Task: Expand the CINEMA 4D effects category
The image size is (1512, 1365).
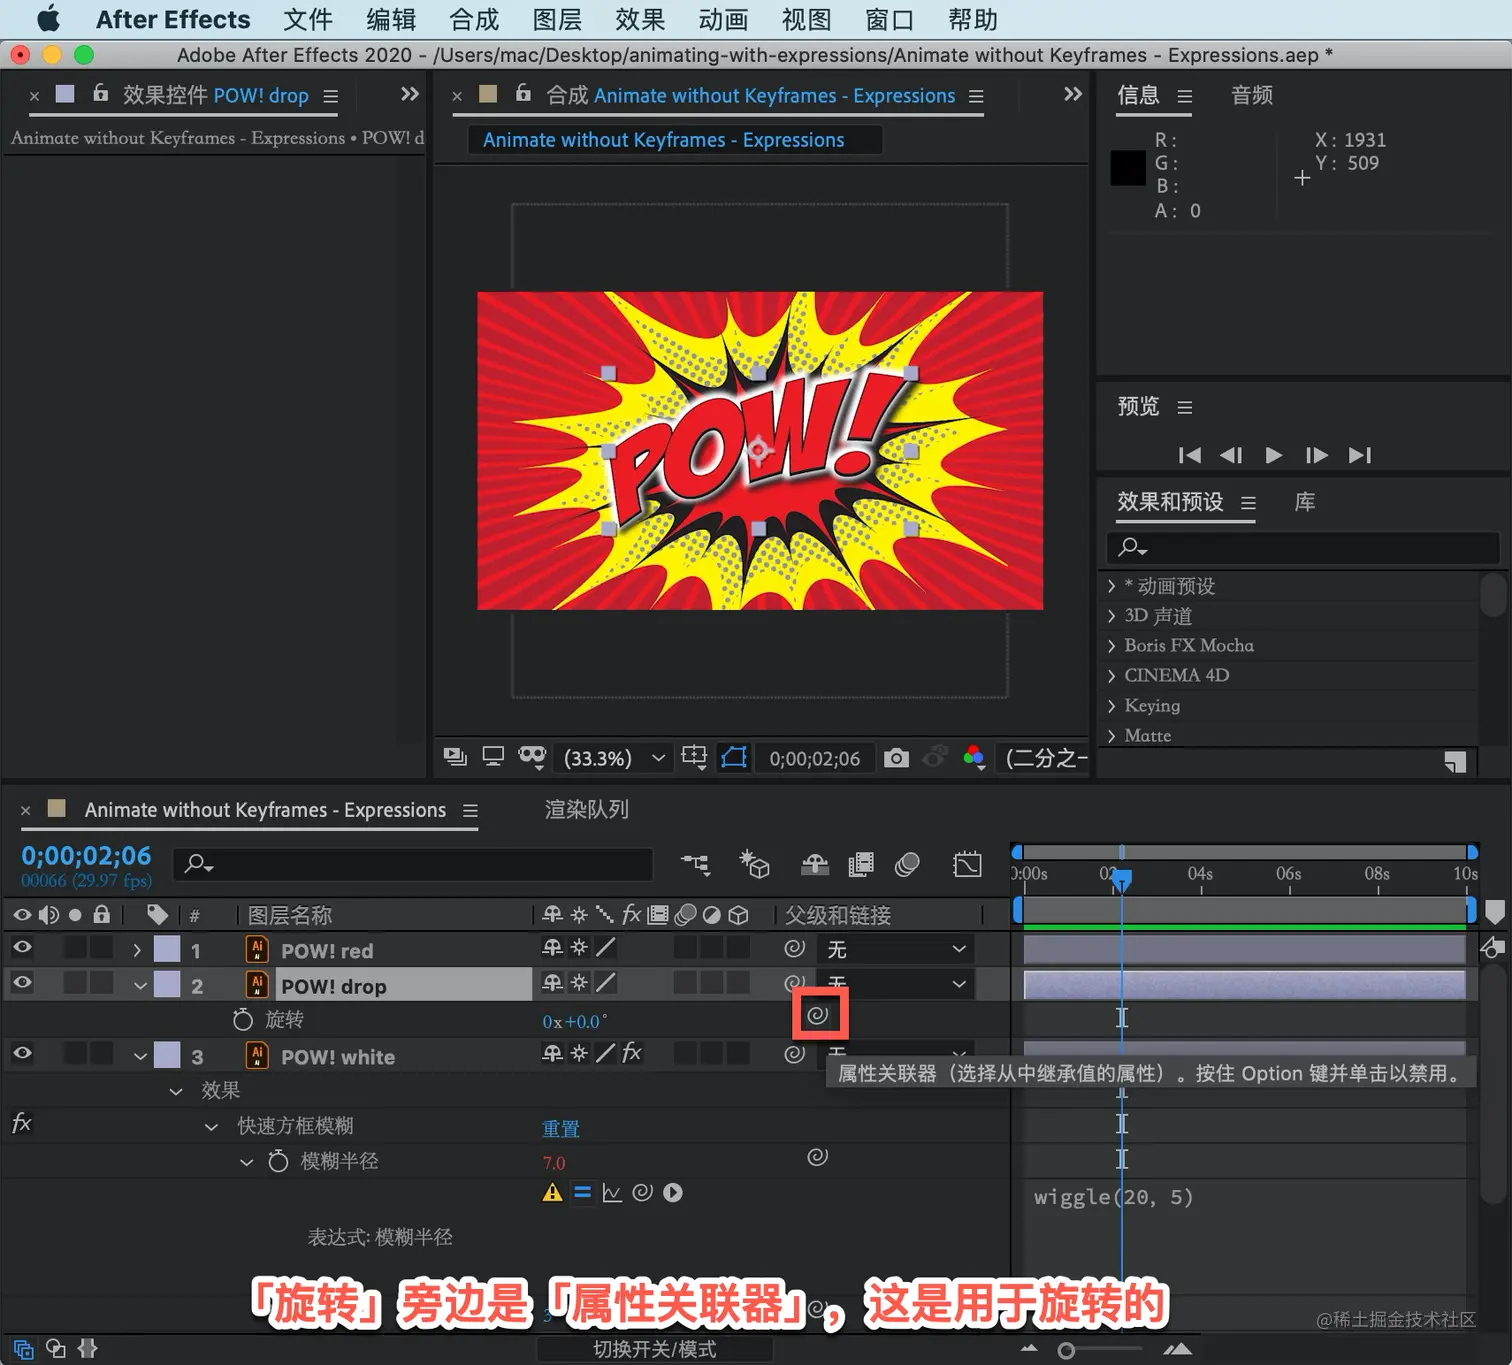Action: (x=1111, y=676)
